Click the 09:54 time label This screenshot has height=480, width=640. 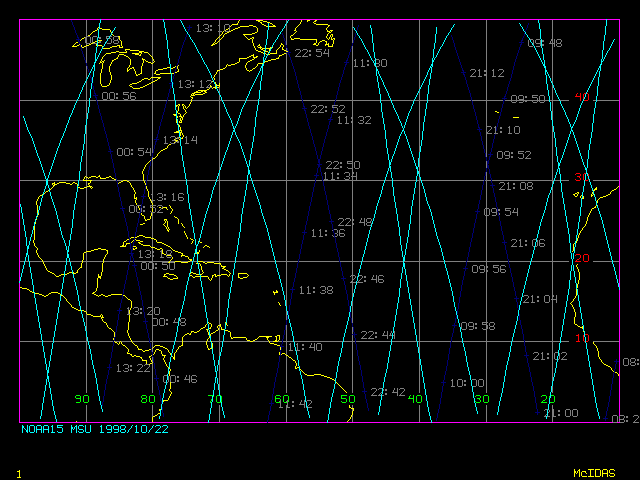(501, 212)
